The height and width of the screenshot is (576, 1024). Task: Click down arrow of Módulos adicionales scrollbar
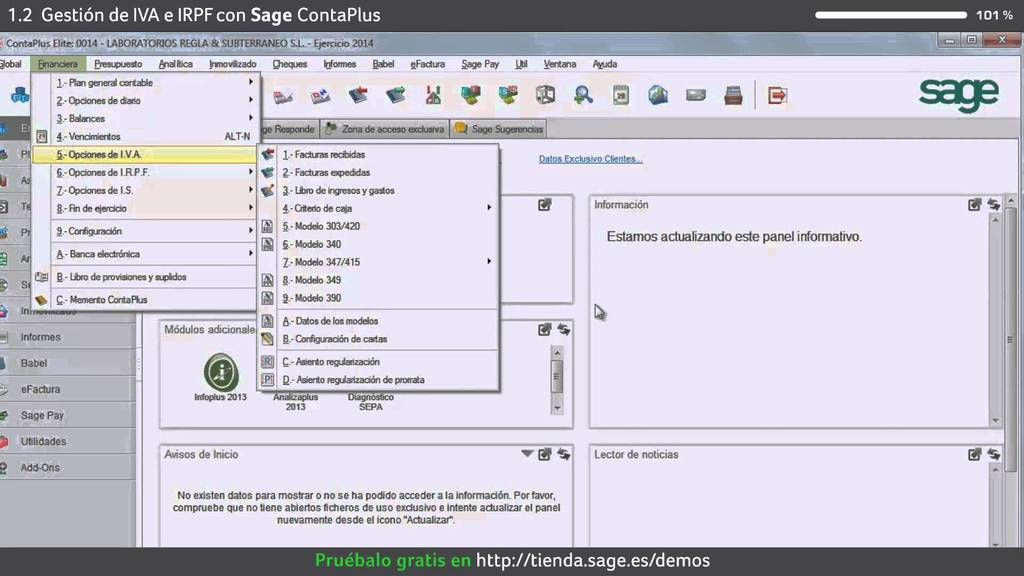(x=557, y=408)
